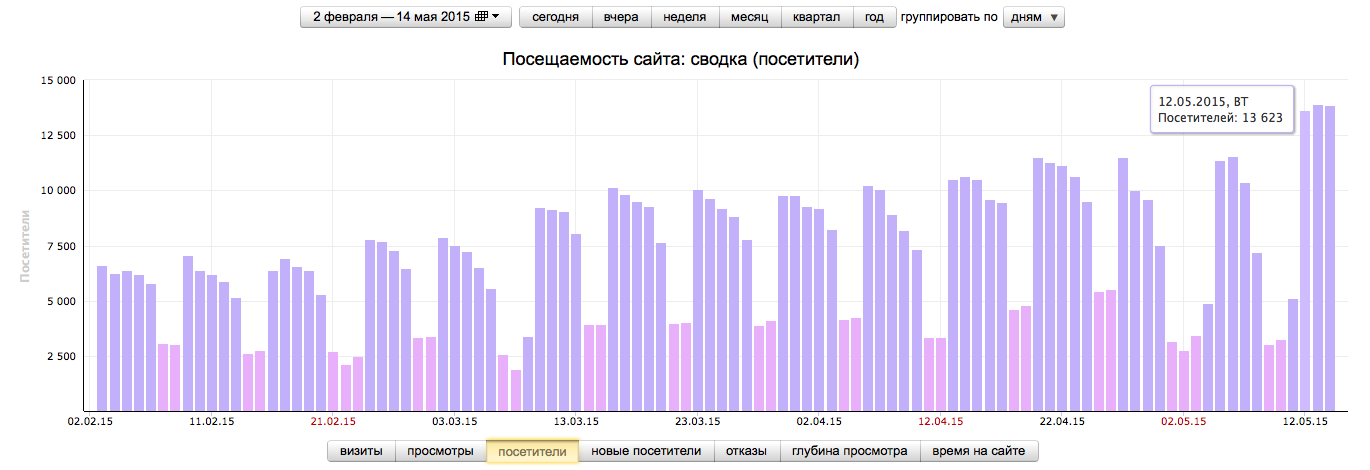
Task: Click the first bar for 02.02.15
Action: (102, 338)
